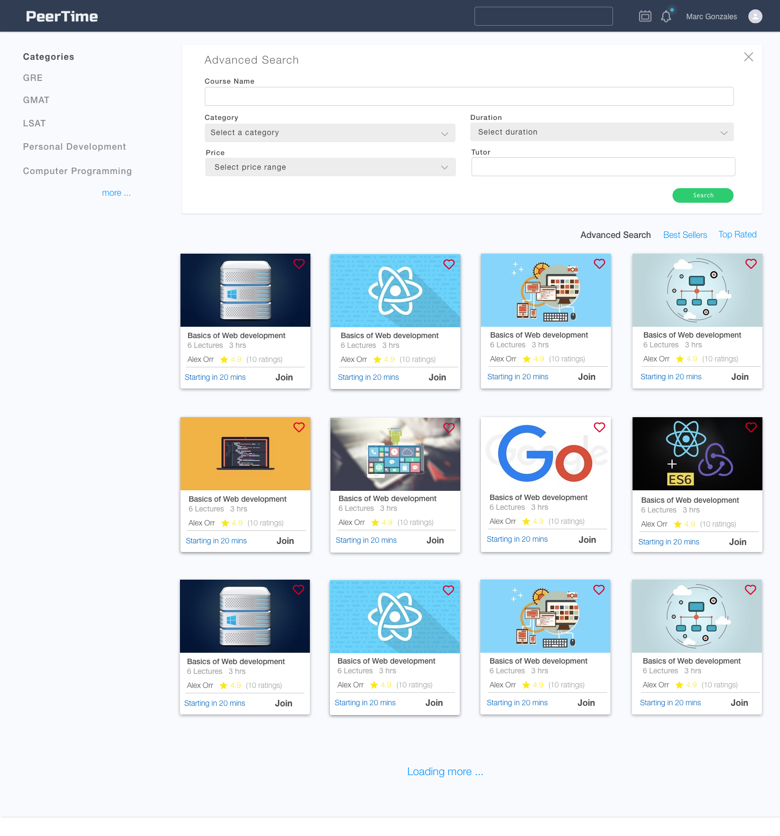This screenshot has height=836, width=780.
Task: Toggle heart on the ES6 course card
Action: (751, 427)
